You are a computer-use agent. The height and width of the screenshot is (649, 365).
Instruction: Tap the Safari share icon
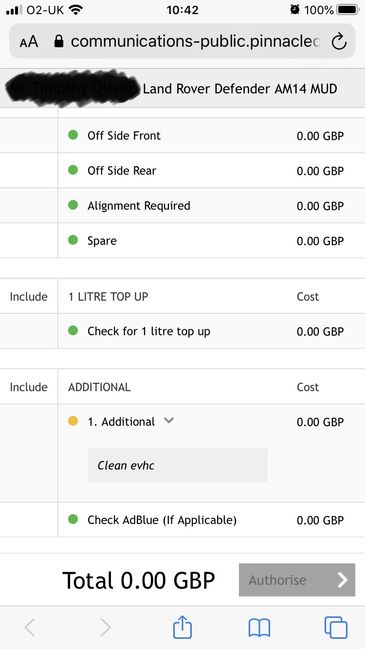(x=182, y=627)
